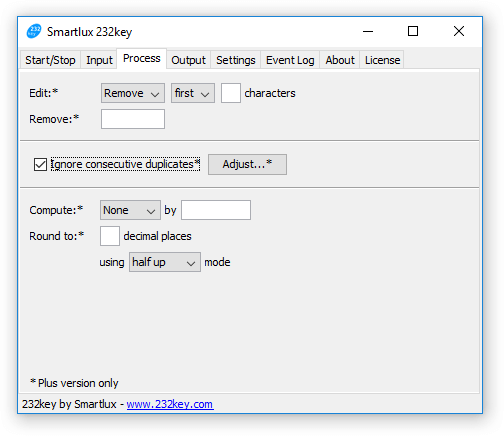The image size is (504, 436).
Task: Go to the Output tab
Action: pos(188,60)
